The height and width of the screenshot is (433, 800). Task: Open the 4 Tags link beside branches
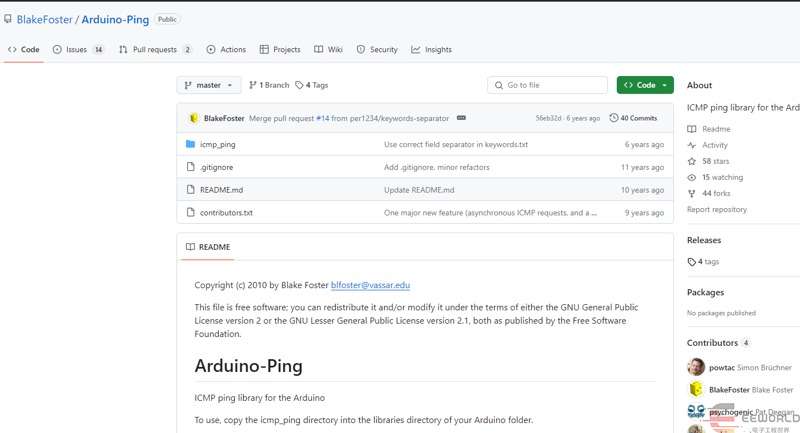(312, 86)
